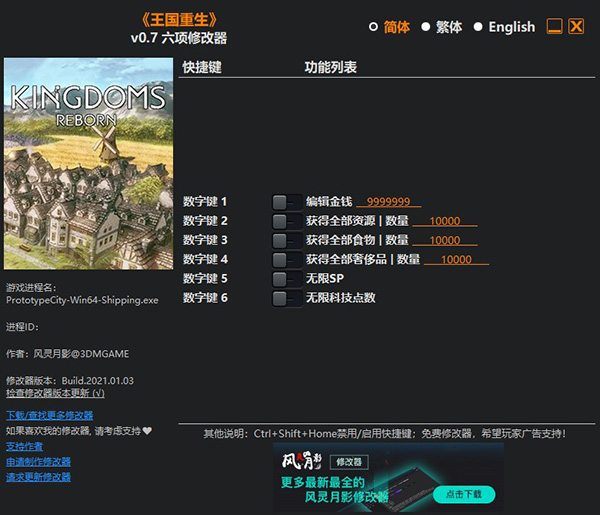Toggle the 编辑金钱 (edit money) switch
Screen dimensions: 600x515
(x=286, y=202)
